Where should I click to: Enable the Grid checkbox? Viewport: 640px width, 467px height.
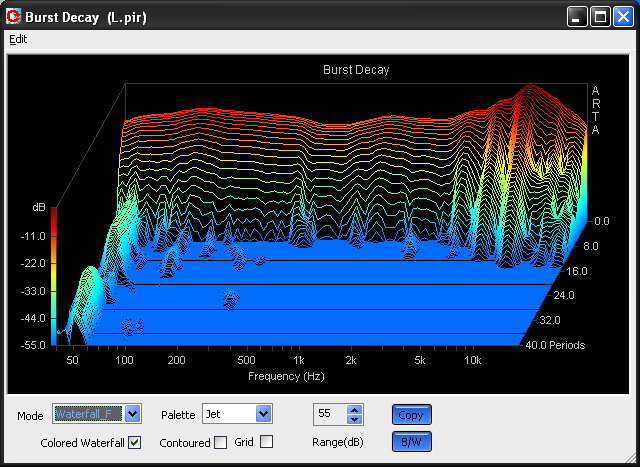tap(267, 442)
